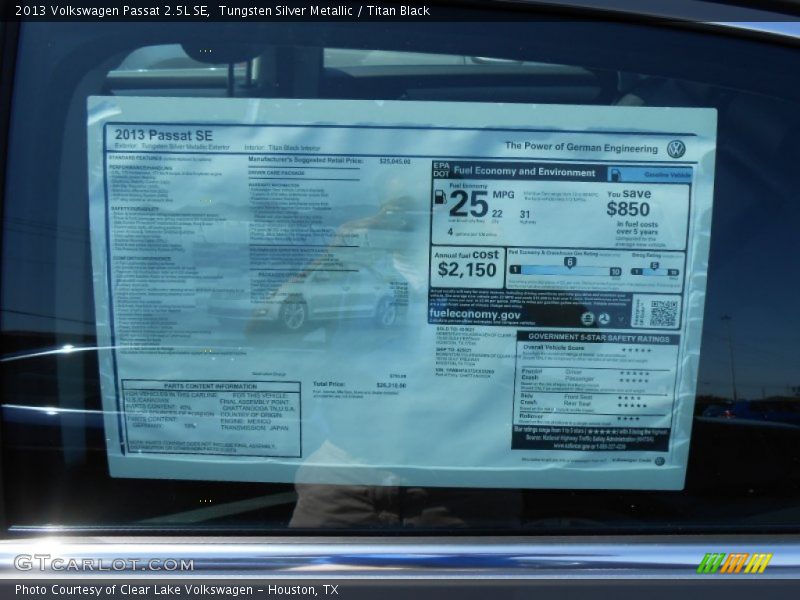Click 'The Power of German Engineering' slogan

581,147
